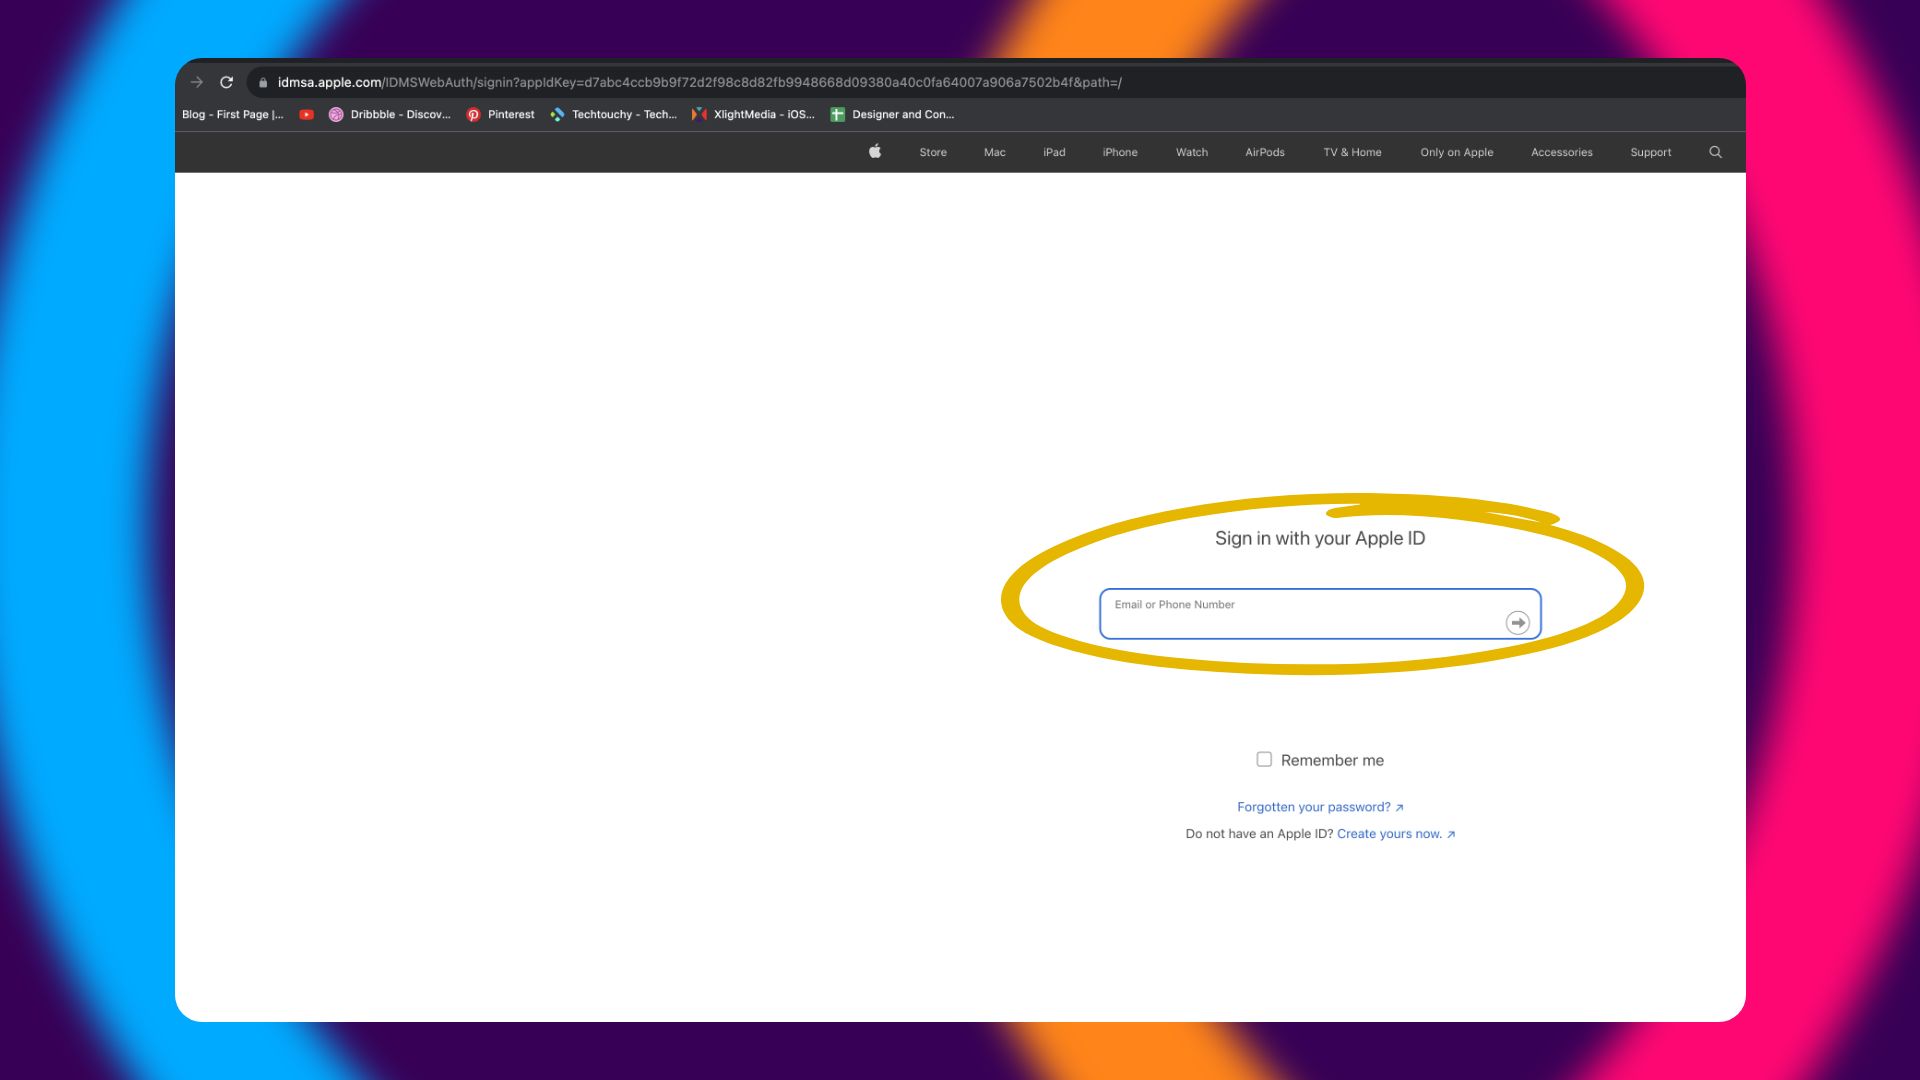Viewport: 1920px width, 1080px height.
Task: Open the Accessories menu
Action: coord(1562,153)
